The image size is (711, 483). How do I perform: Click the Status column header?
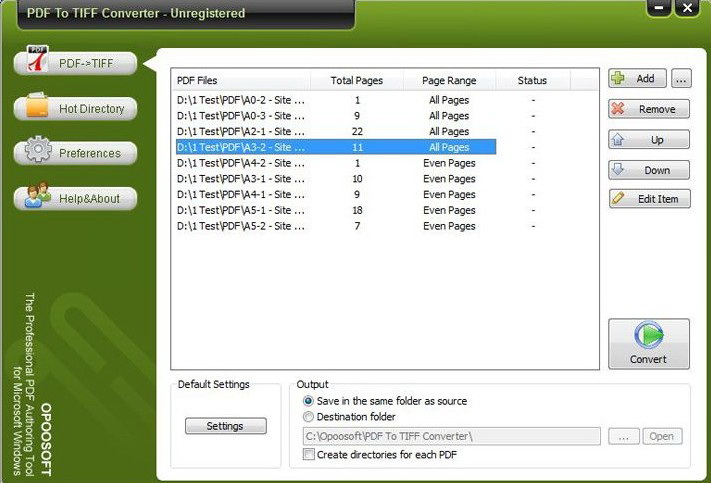pos(532,80)
